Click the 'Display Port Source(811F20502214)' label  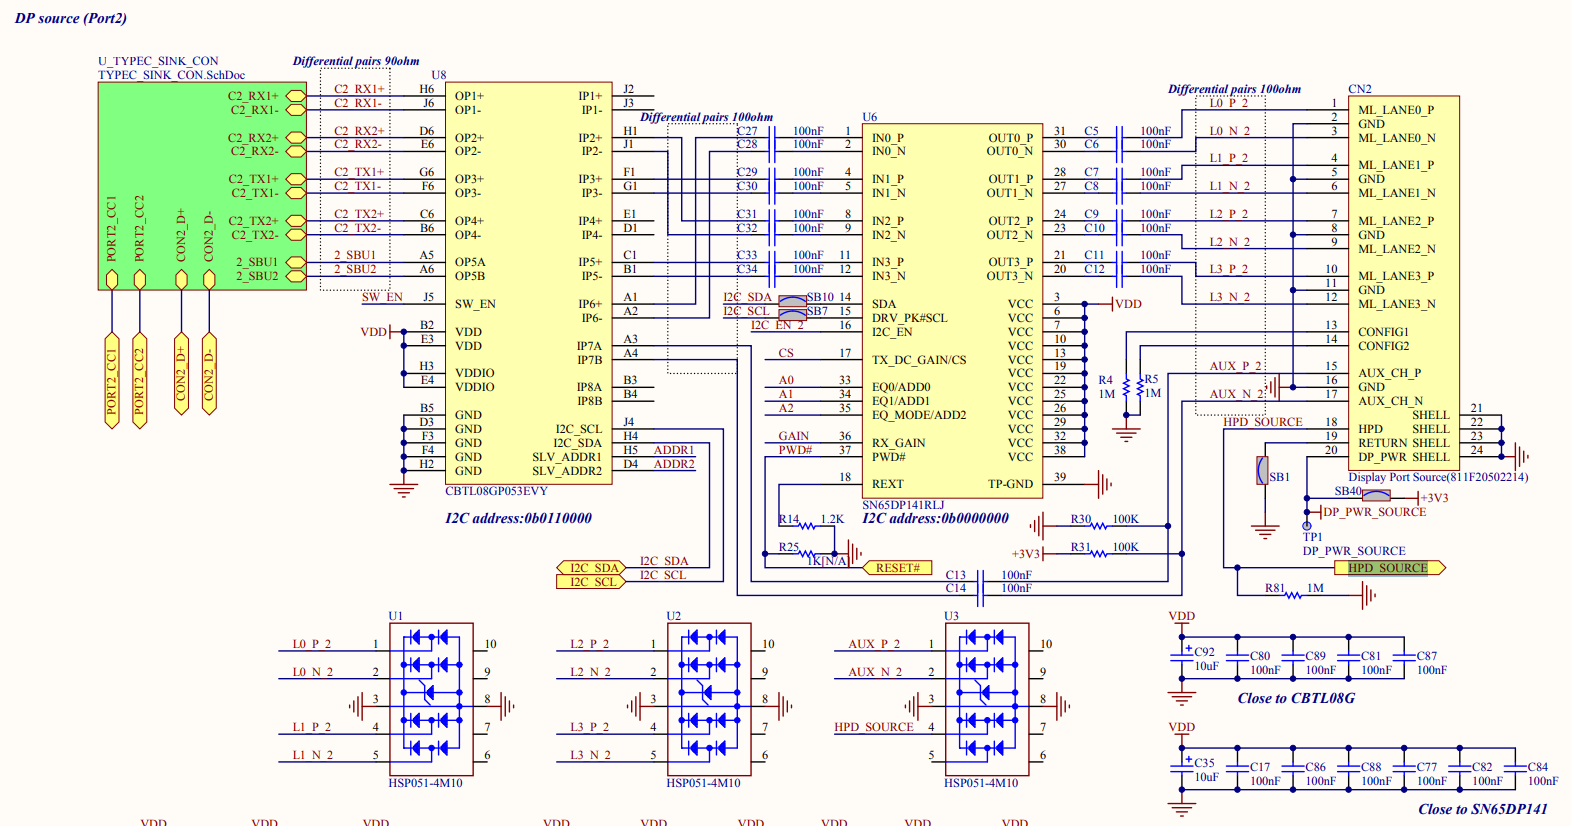tap(1438, 477)
